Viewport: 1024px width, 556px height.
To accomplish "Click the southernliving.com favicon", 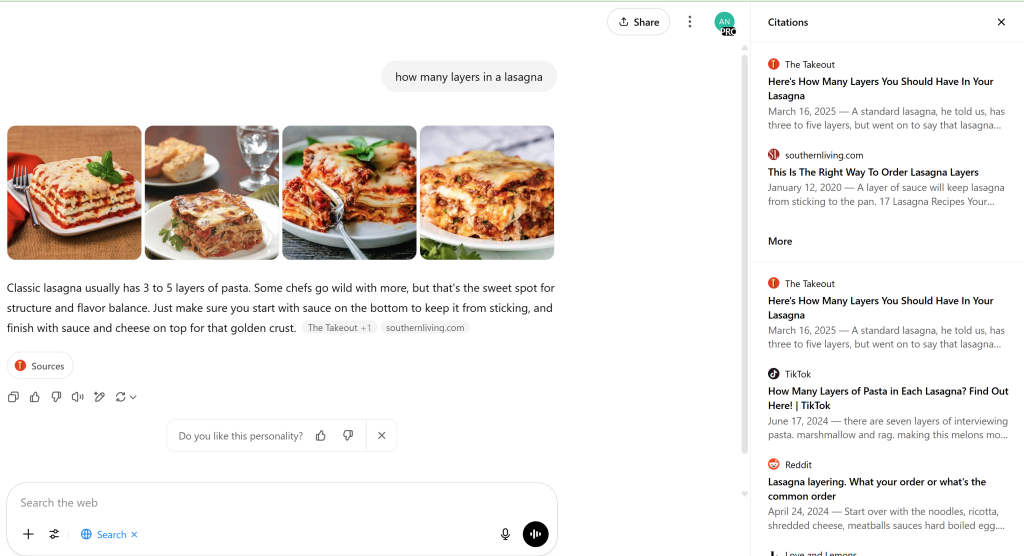I will (774, 155).
